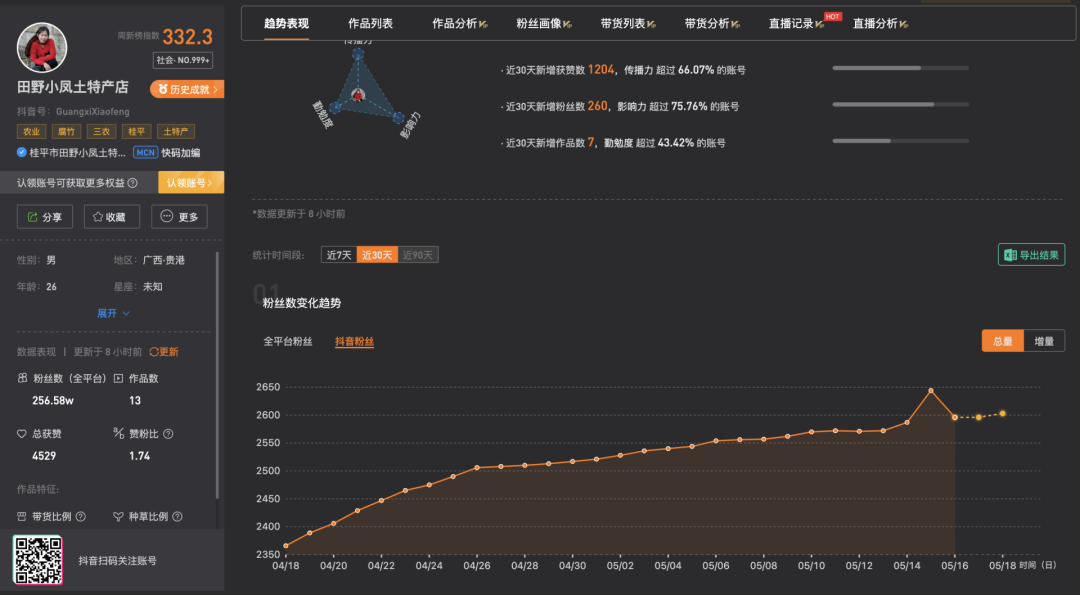1080x595 pixels.
Task: Open the 作品列表 tab
Action: pyautogui.click(x=370, y=23)
